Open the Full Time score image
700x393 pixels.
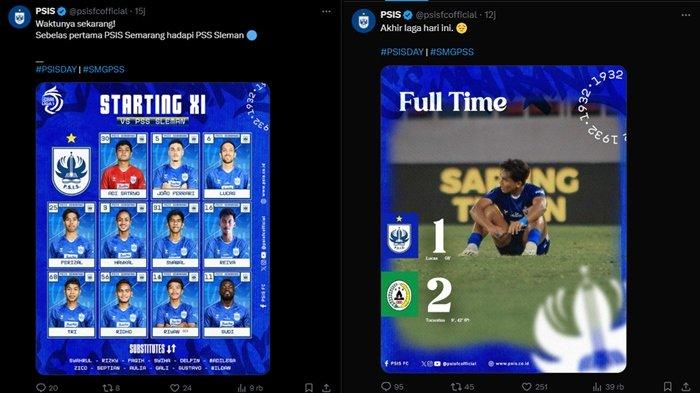(504, 219)
